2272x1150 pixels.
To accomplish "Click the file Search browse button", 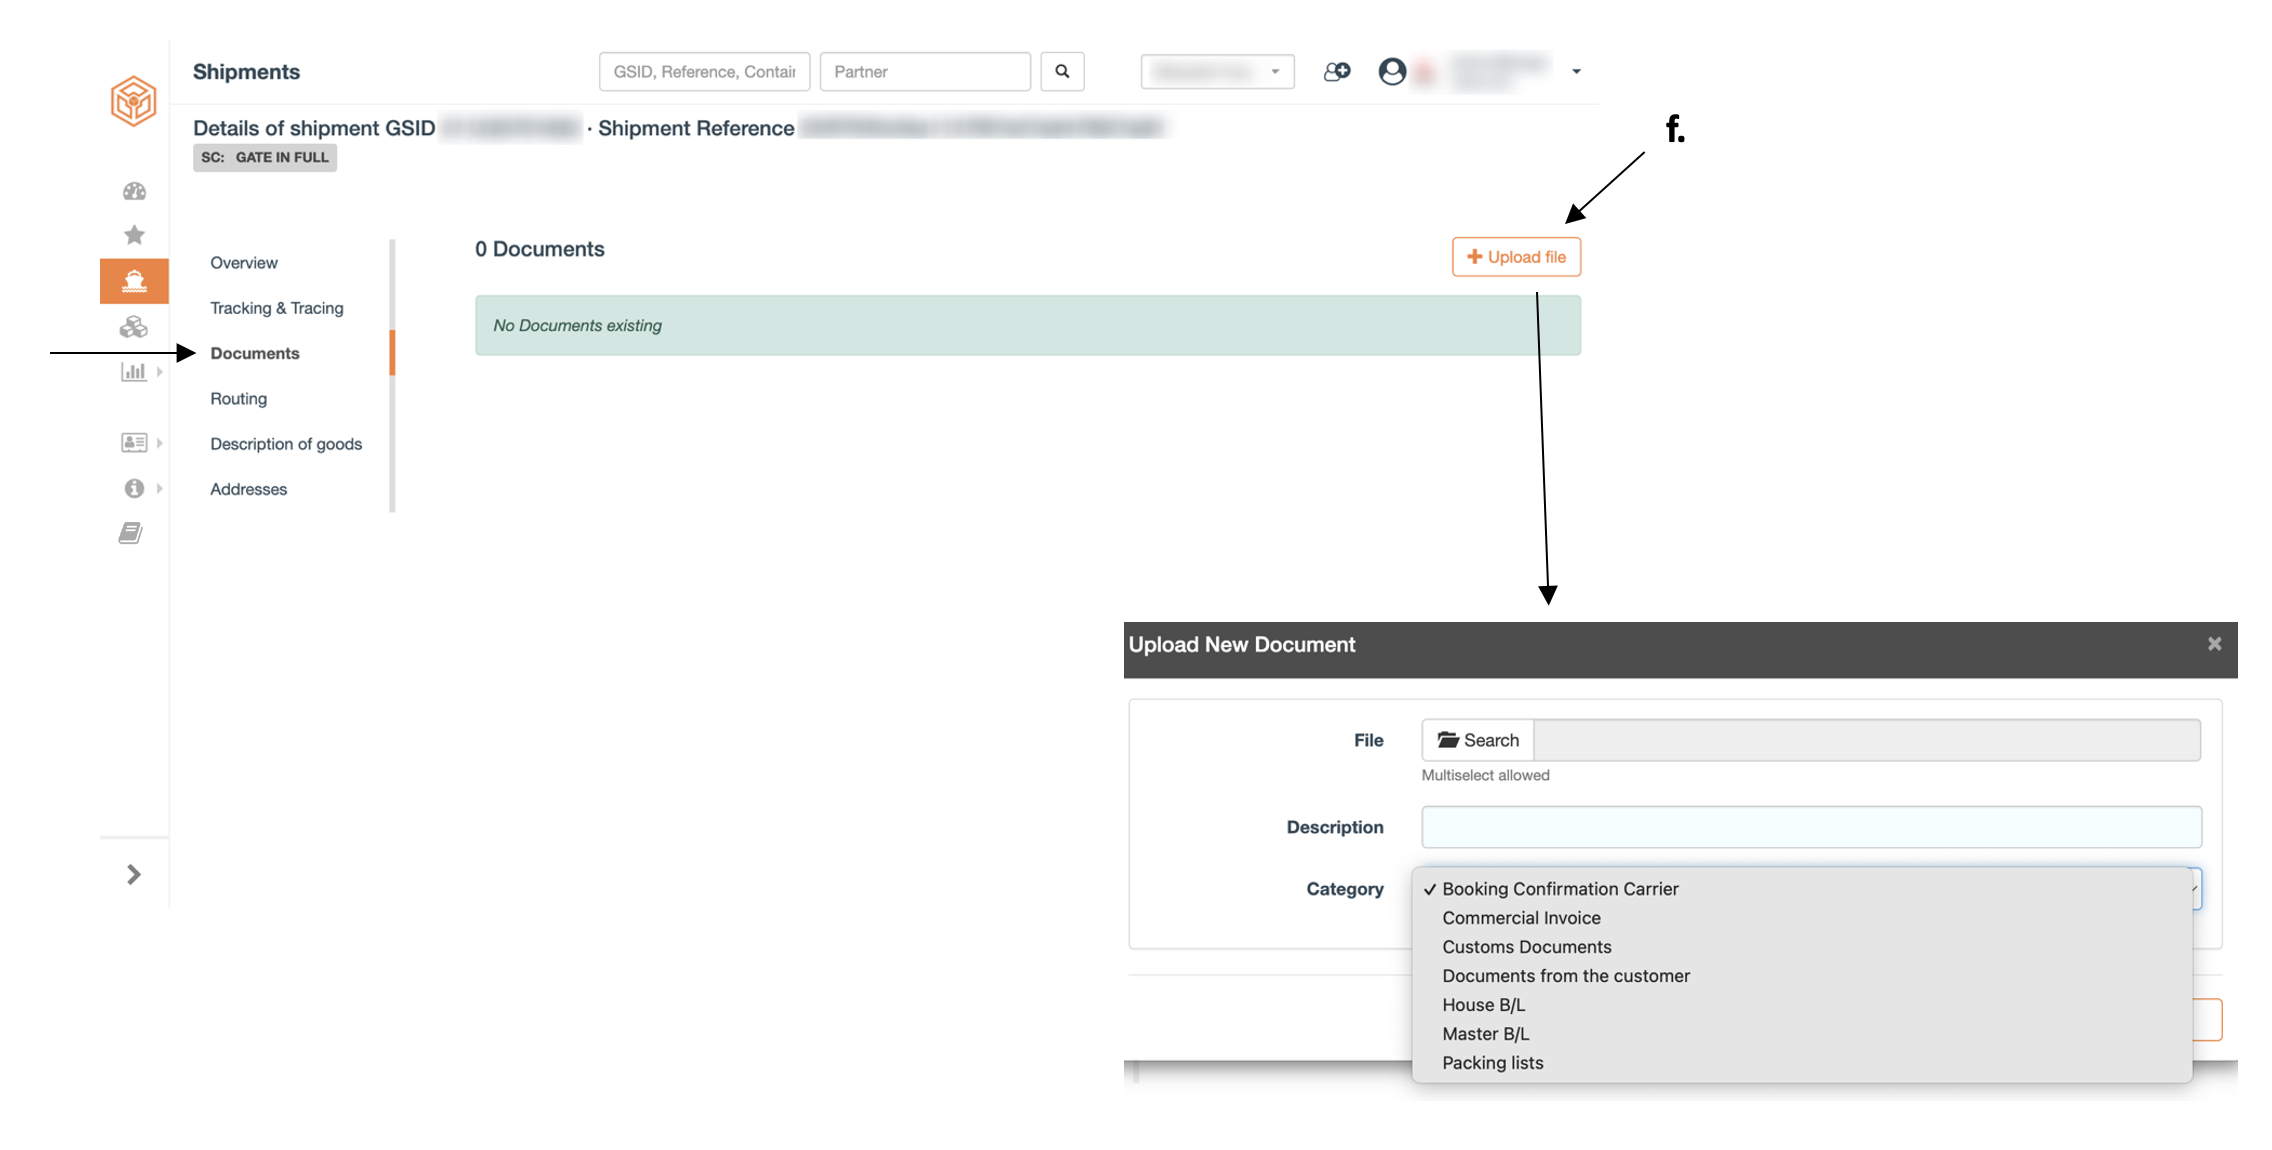I will pos(1478,740).
